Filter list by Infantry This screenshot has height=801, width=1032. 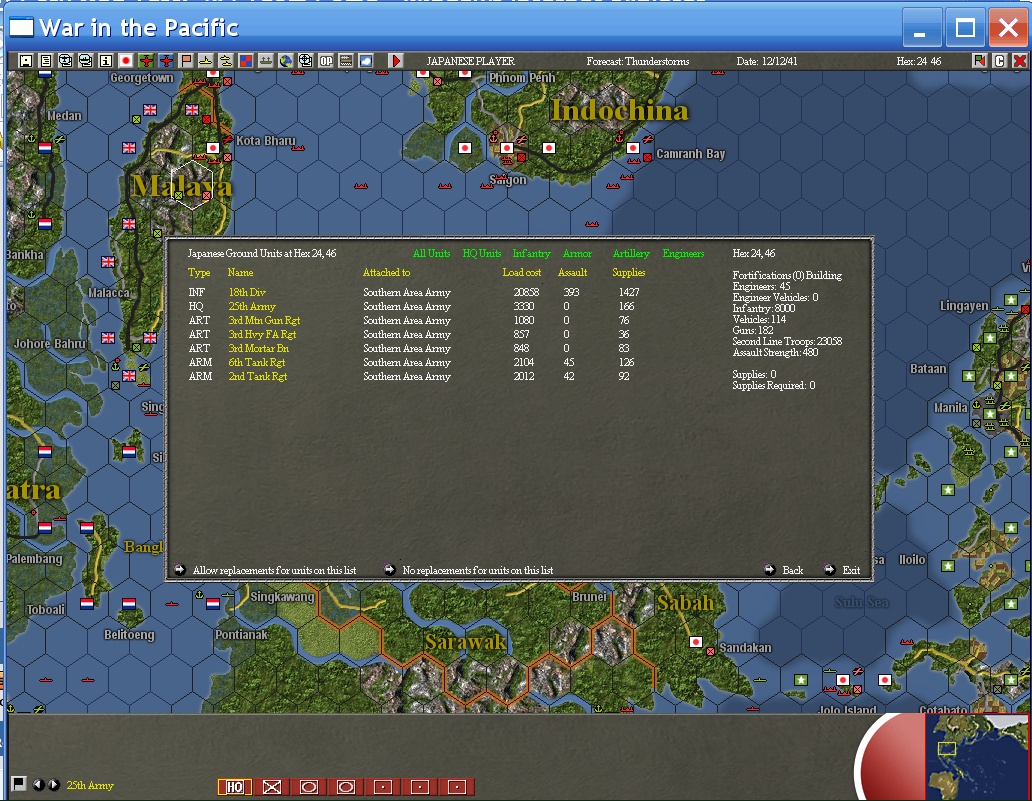[x=531, y=253]
